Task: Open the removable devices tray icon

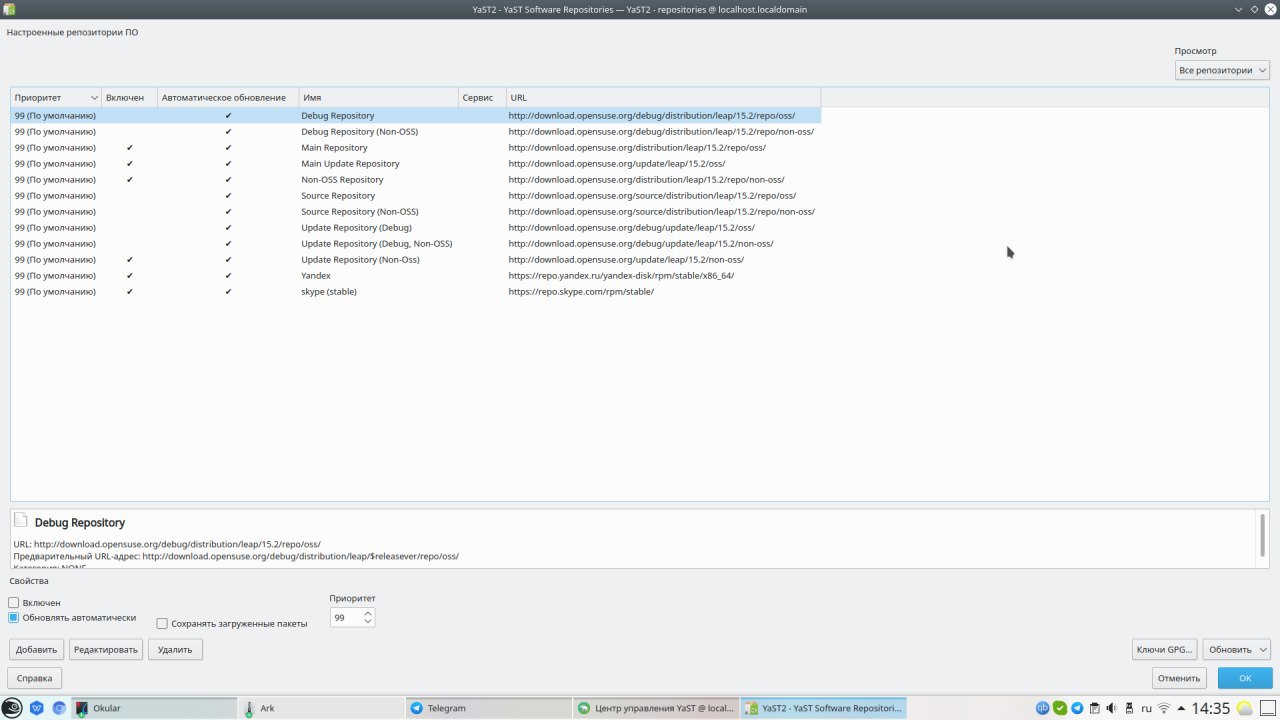Action: (x=1129, y=708)
